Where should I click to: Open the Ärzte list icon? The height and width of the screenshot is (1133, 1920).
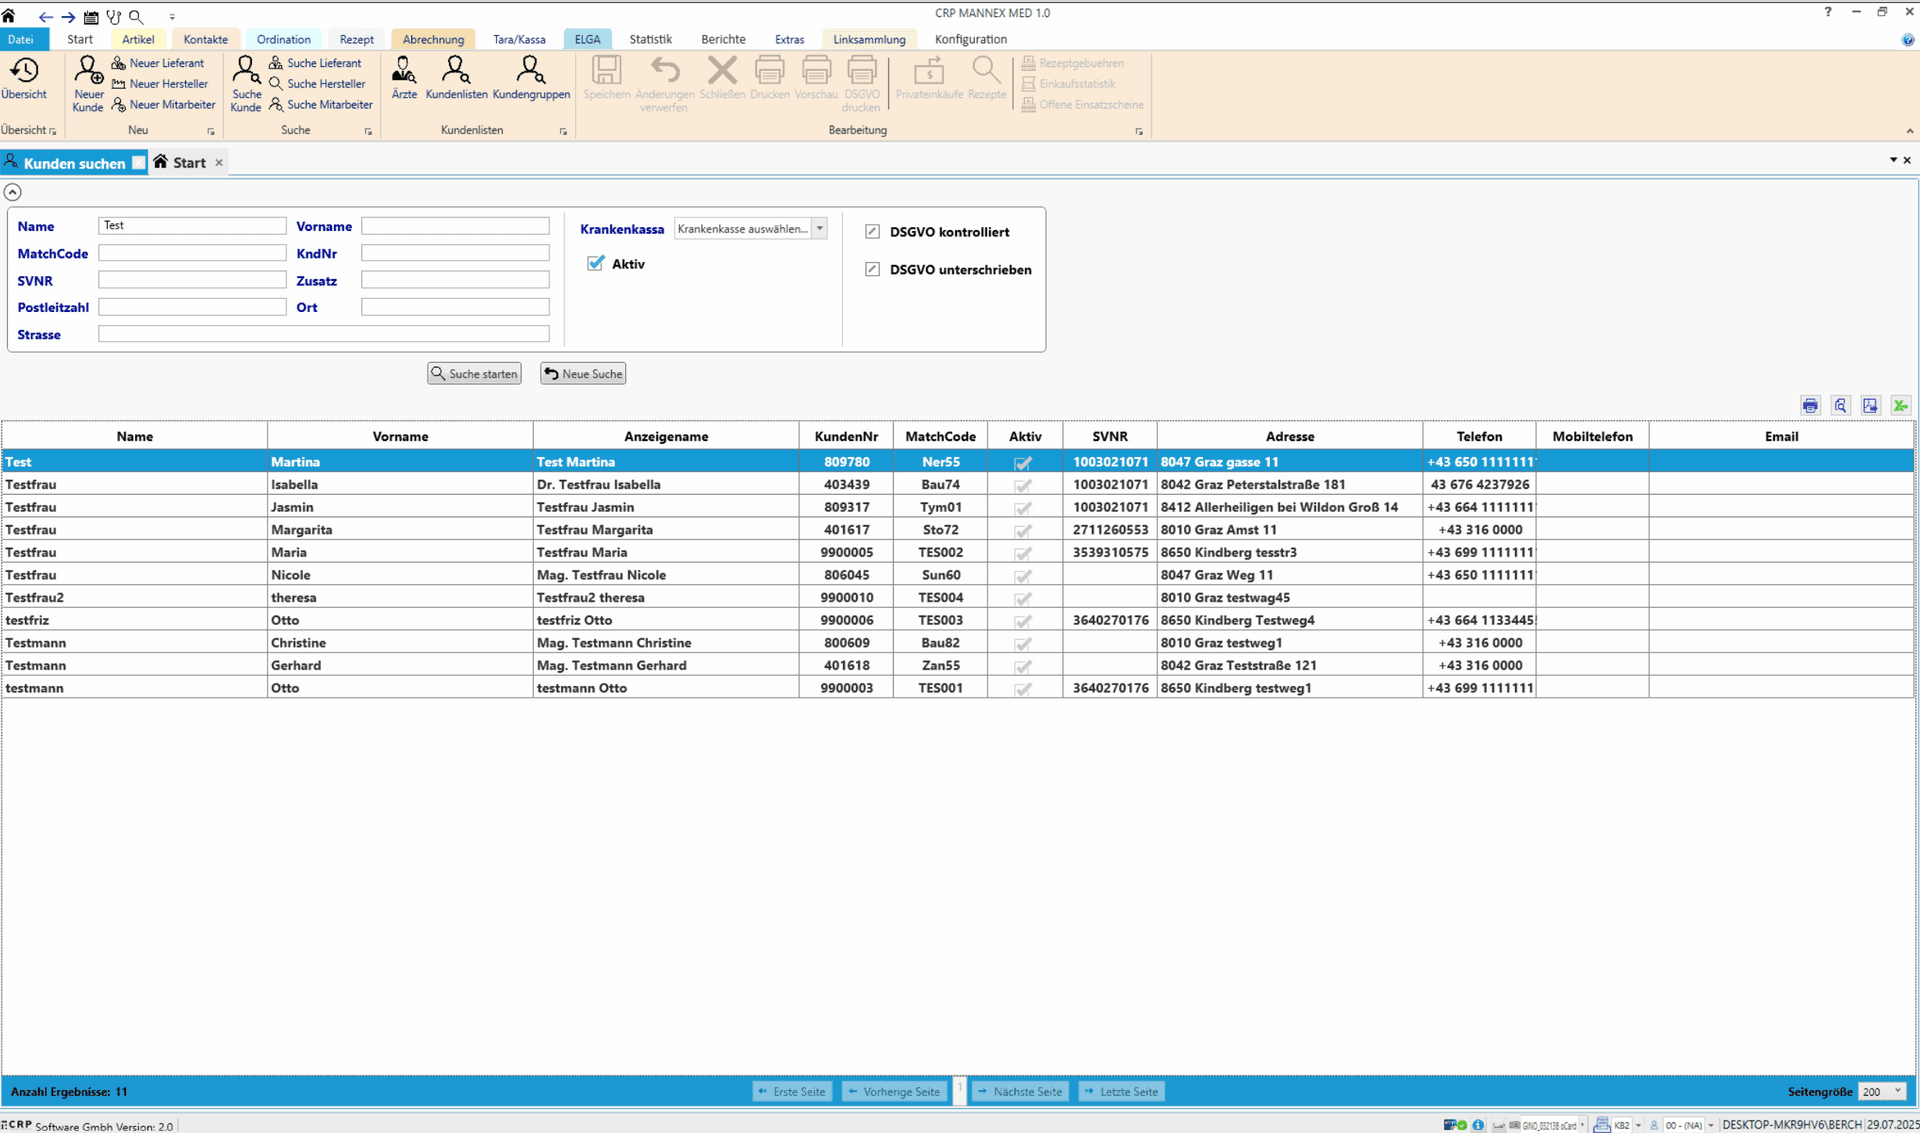tap(404, 79)
